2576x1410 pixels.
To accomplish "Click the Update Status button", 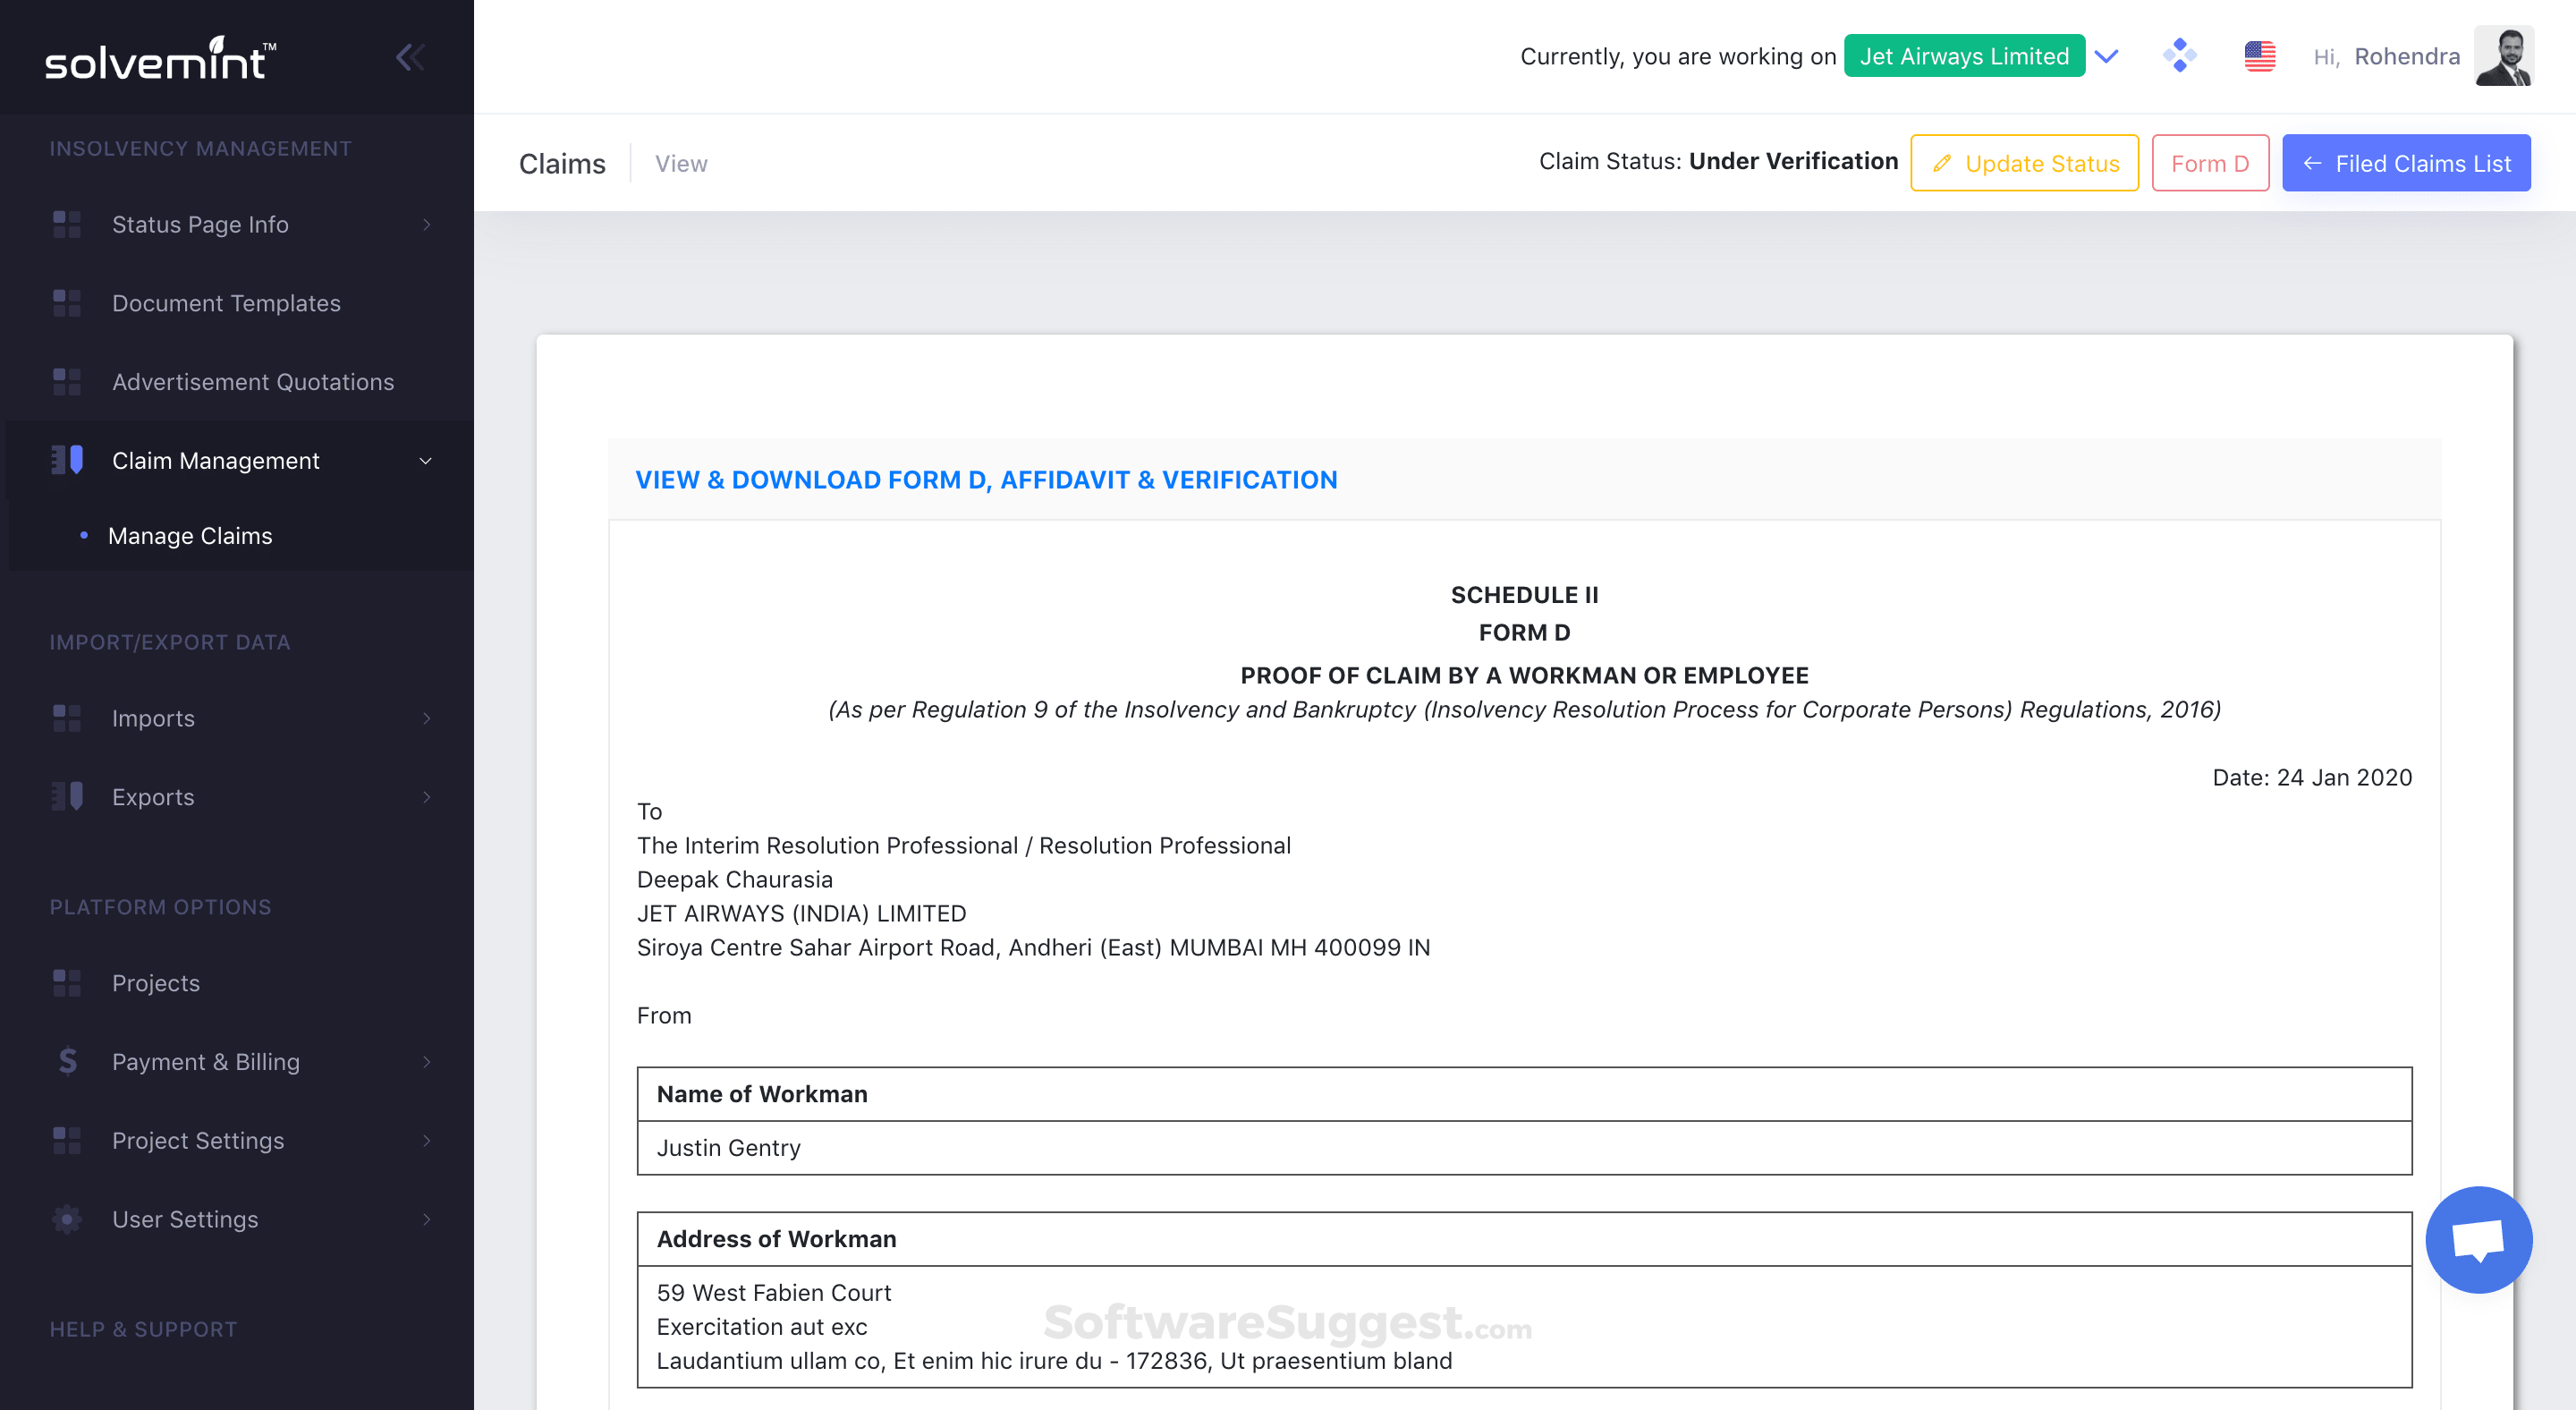I will (x=2024, y=163).
